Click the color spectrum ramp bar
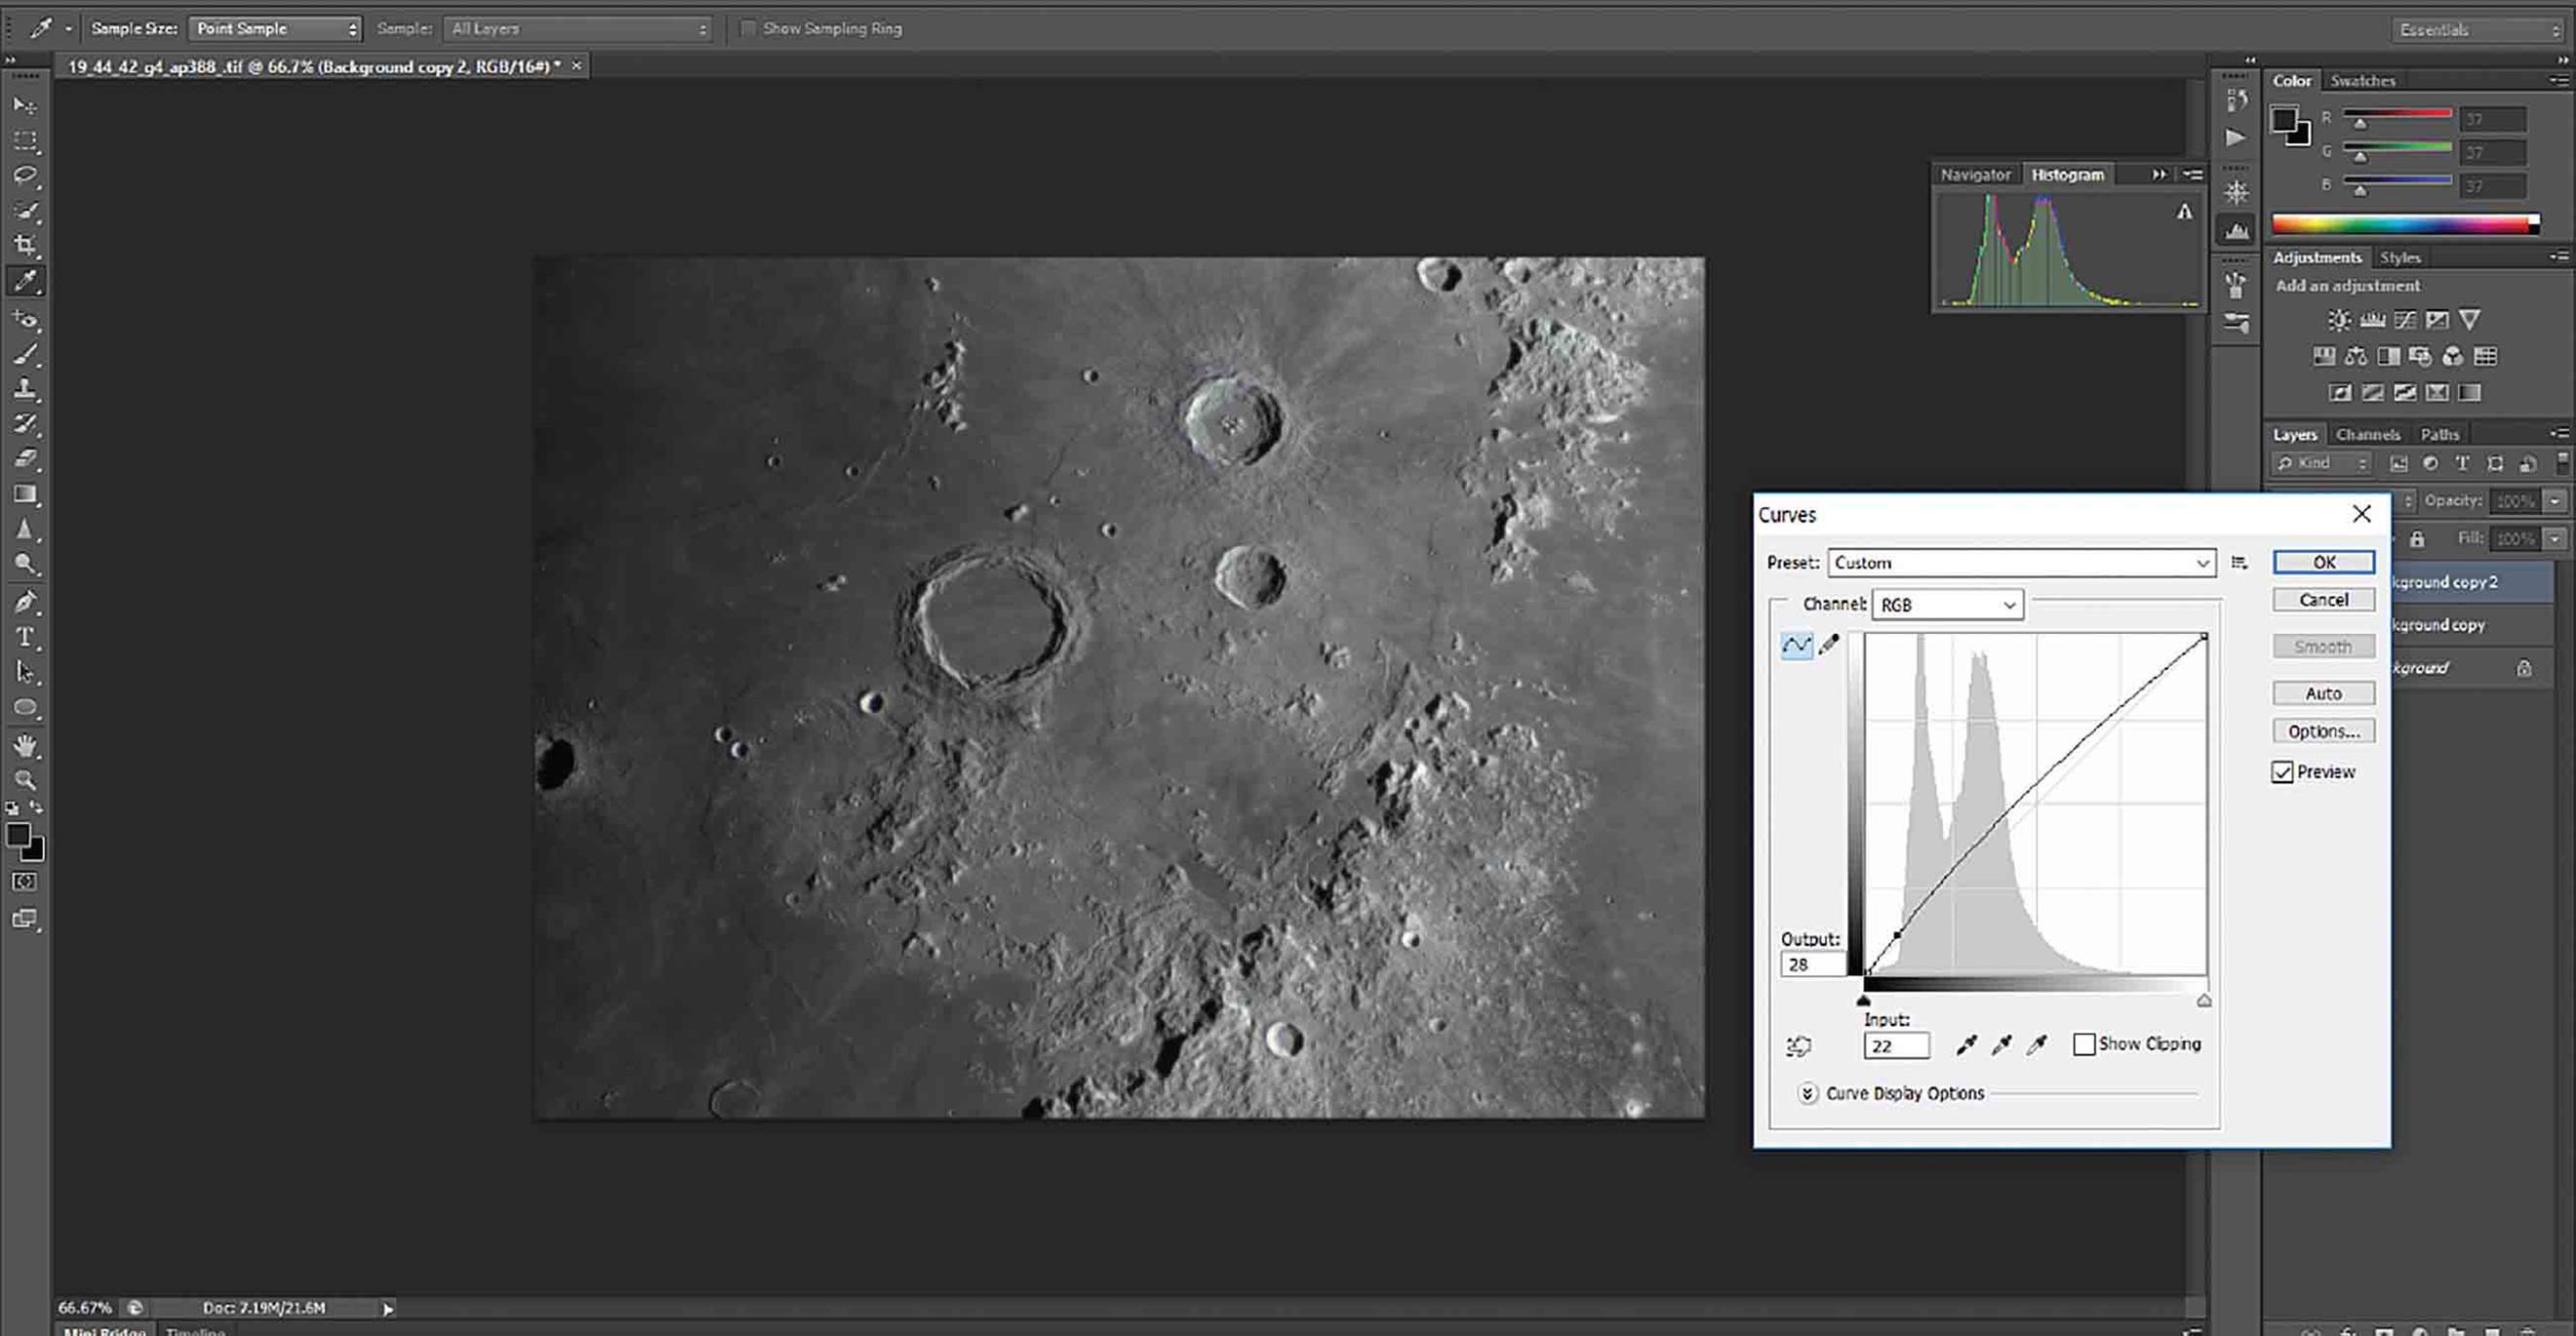The image size is (2576, 1336). [2405, 224]
